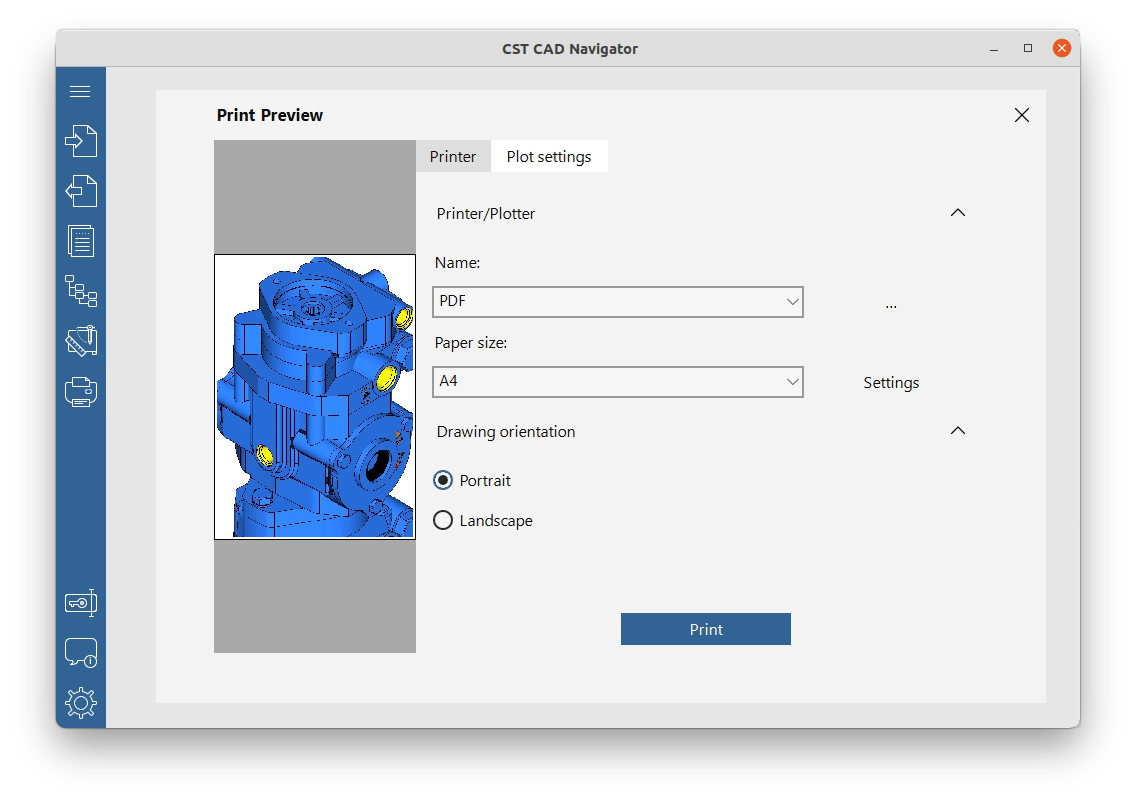Switch to the Plot settings tab
The height and width of the screenshot is (802, 1136).
coord(549,156)
